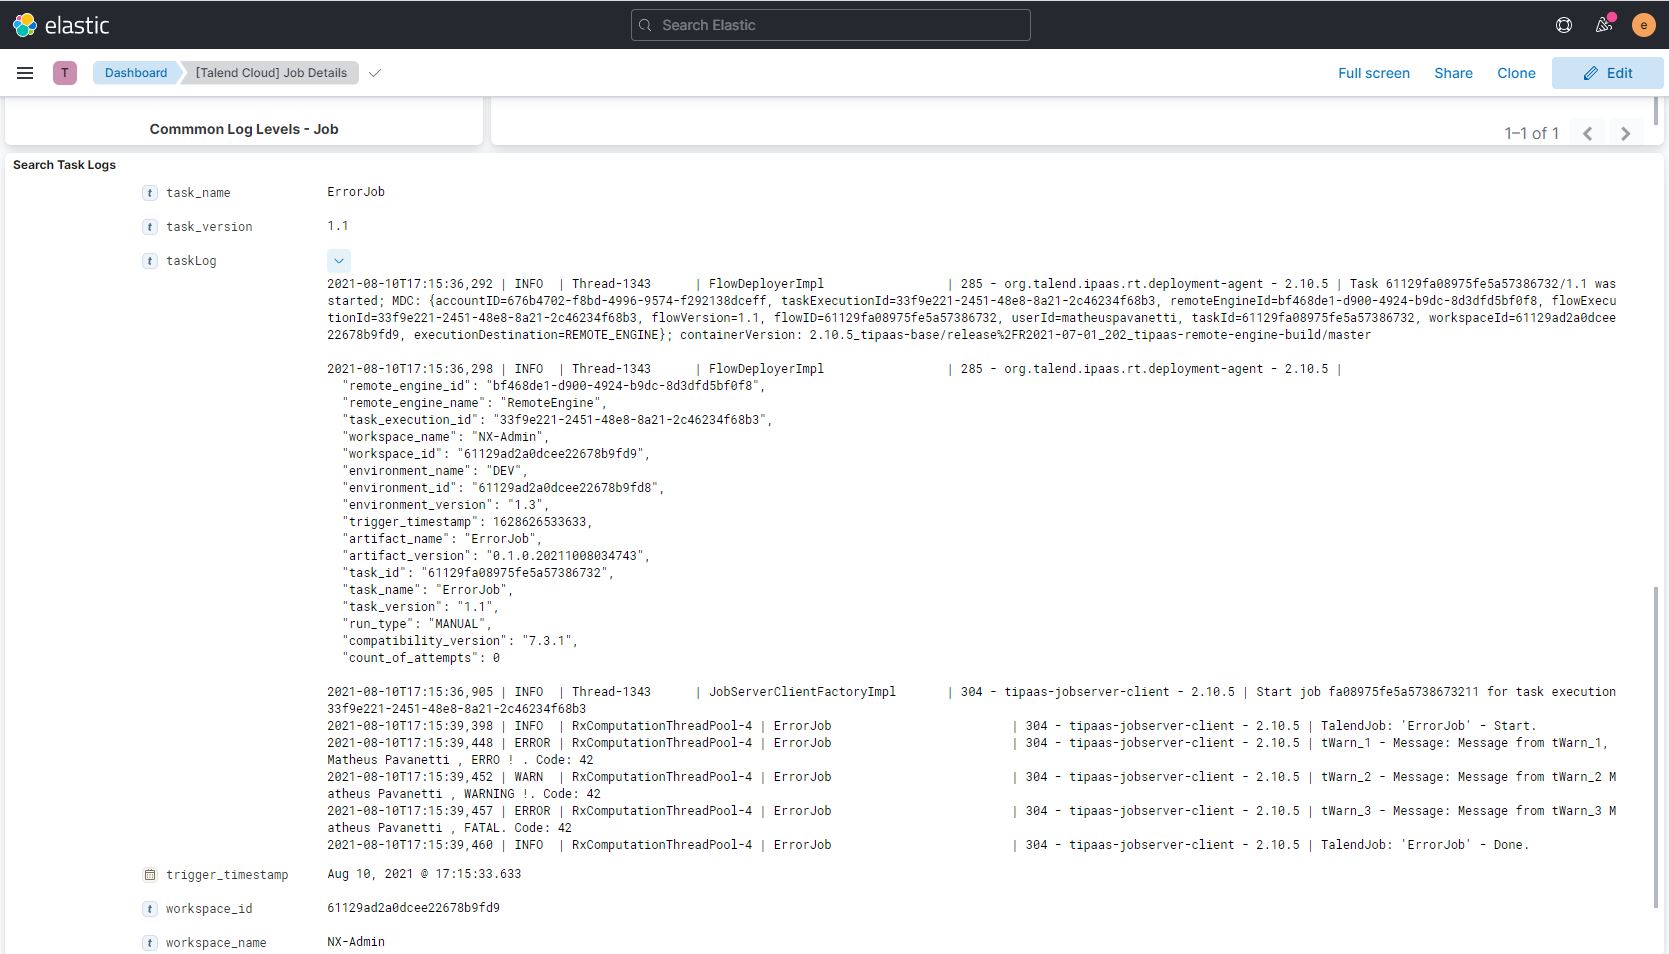The height and width of the screenshot is (954, 1669).
Task: Select the Aug 10, 2021 timestamp value
Action: (424, 874)
